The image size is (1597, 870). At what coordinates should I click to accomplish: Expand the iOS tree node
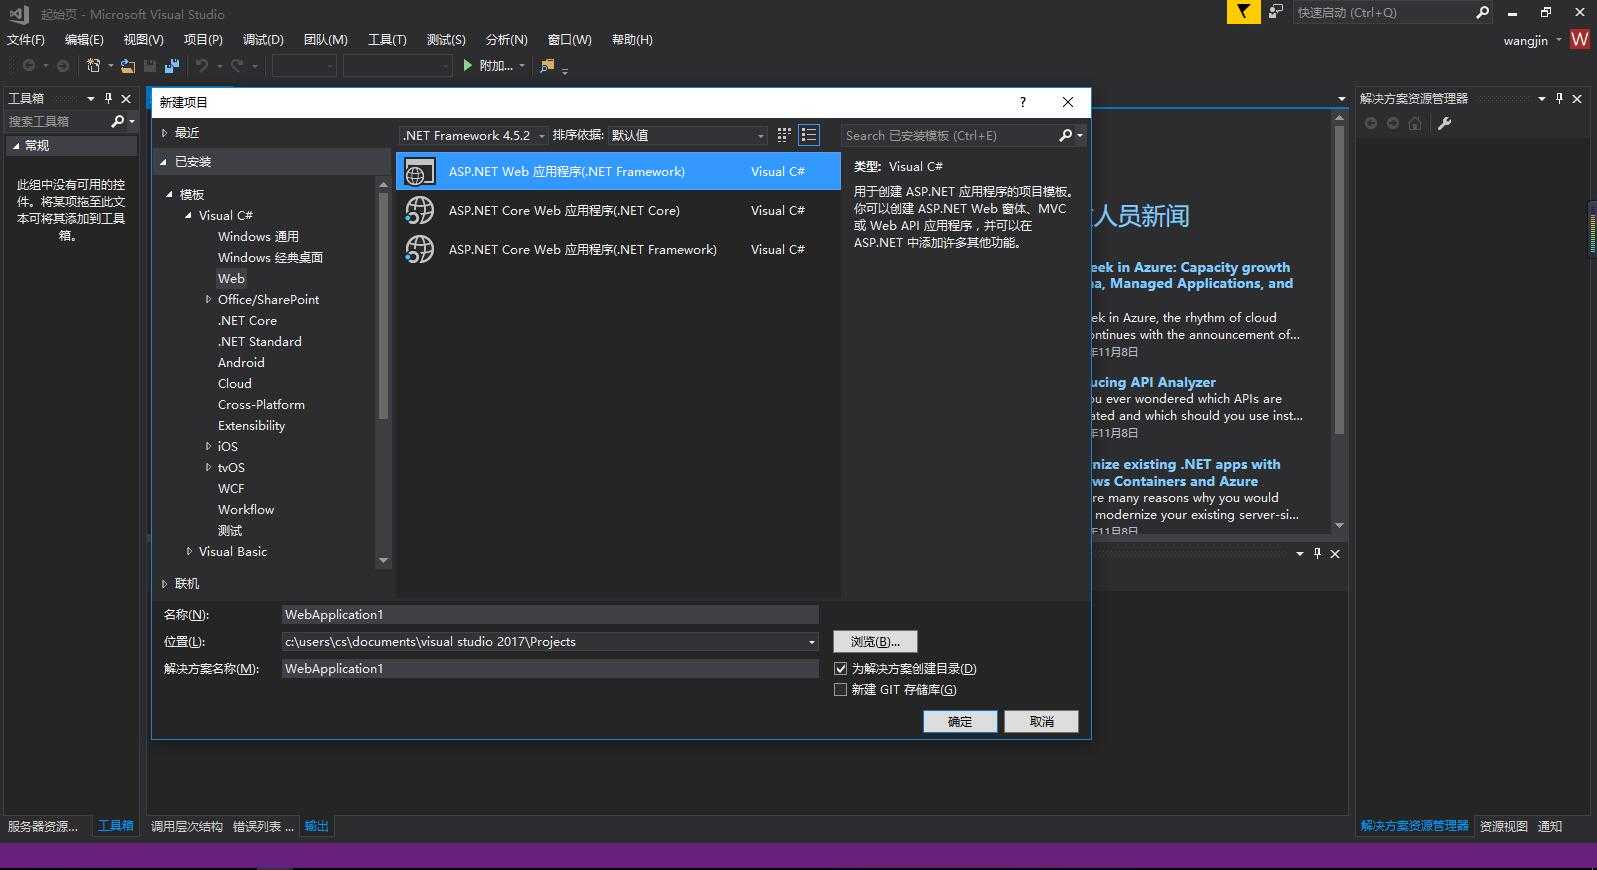[208, 446]
